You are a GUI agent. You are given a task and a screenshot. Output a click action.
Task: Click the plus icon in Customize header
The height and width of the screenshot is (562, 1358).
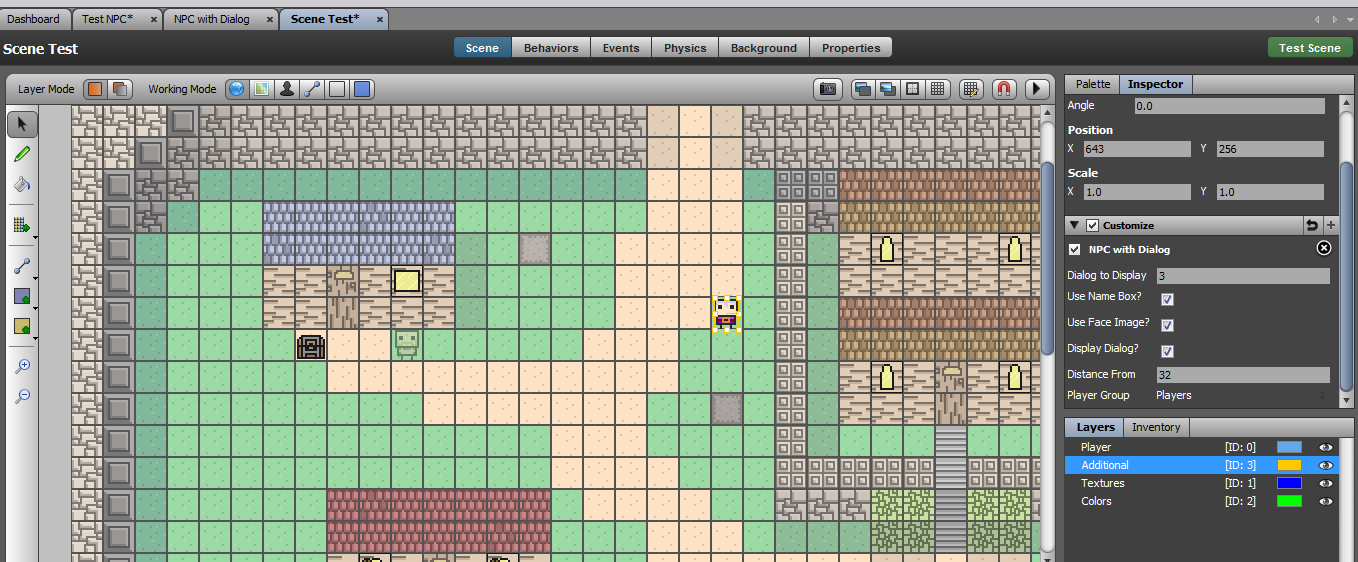1331,225
